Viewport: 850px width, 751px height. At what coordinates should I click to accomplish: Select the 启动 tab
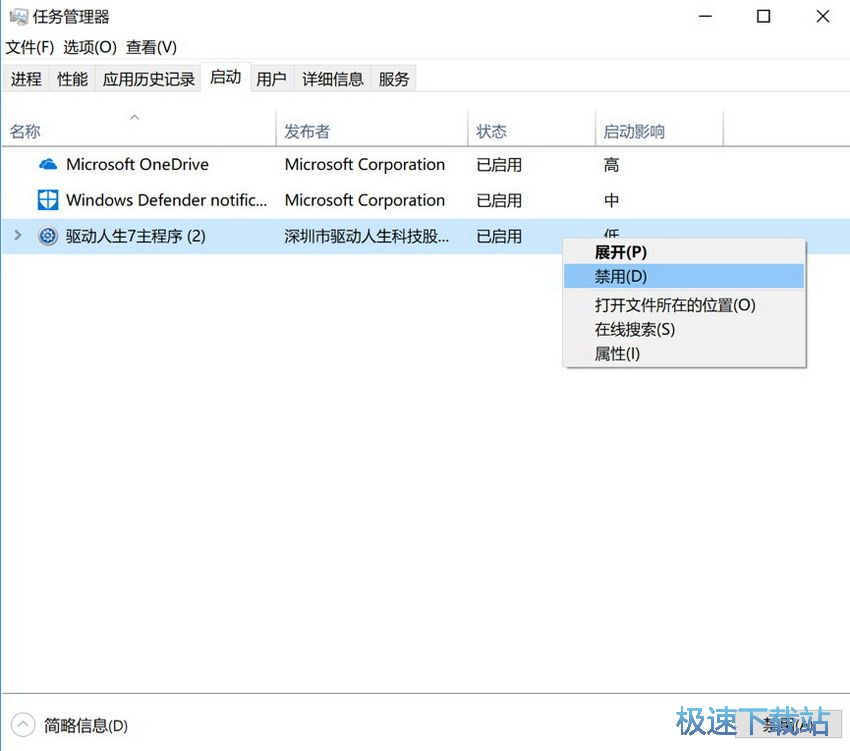click(x=226, y=77)
